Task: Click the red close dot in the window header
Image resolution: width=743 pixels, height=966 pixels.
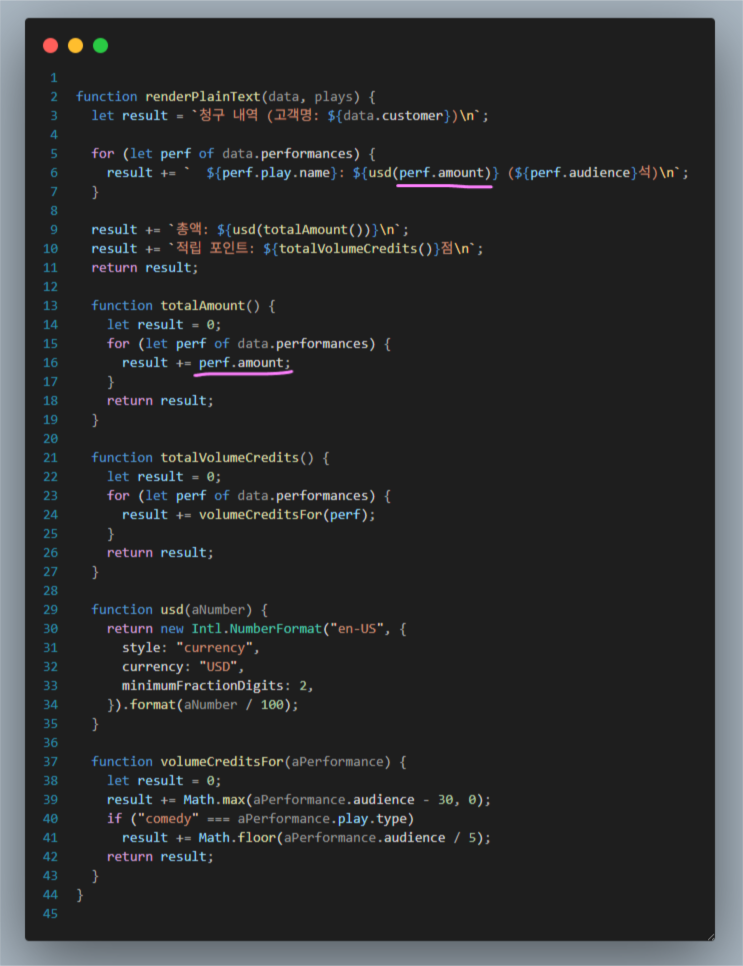Action: point(51,46)
